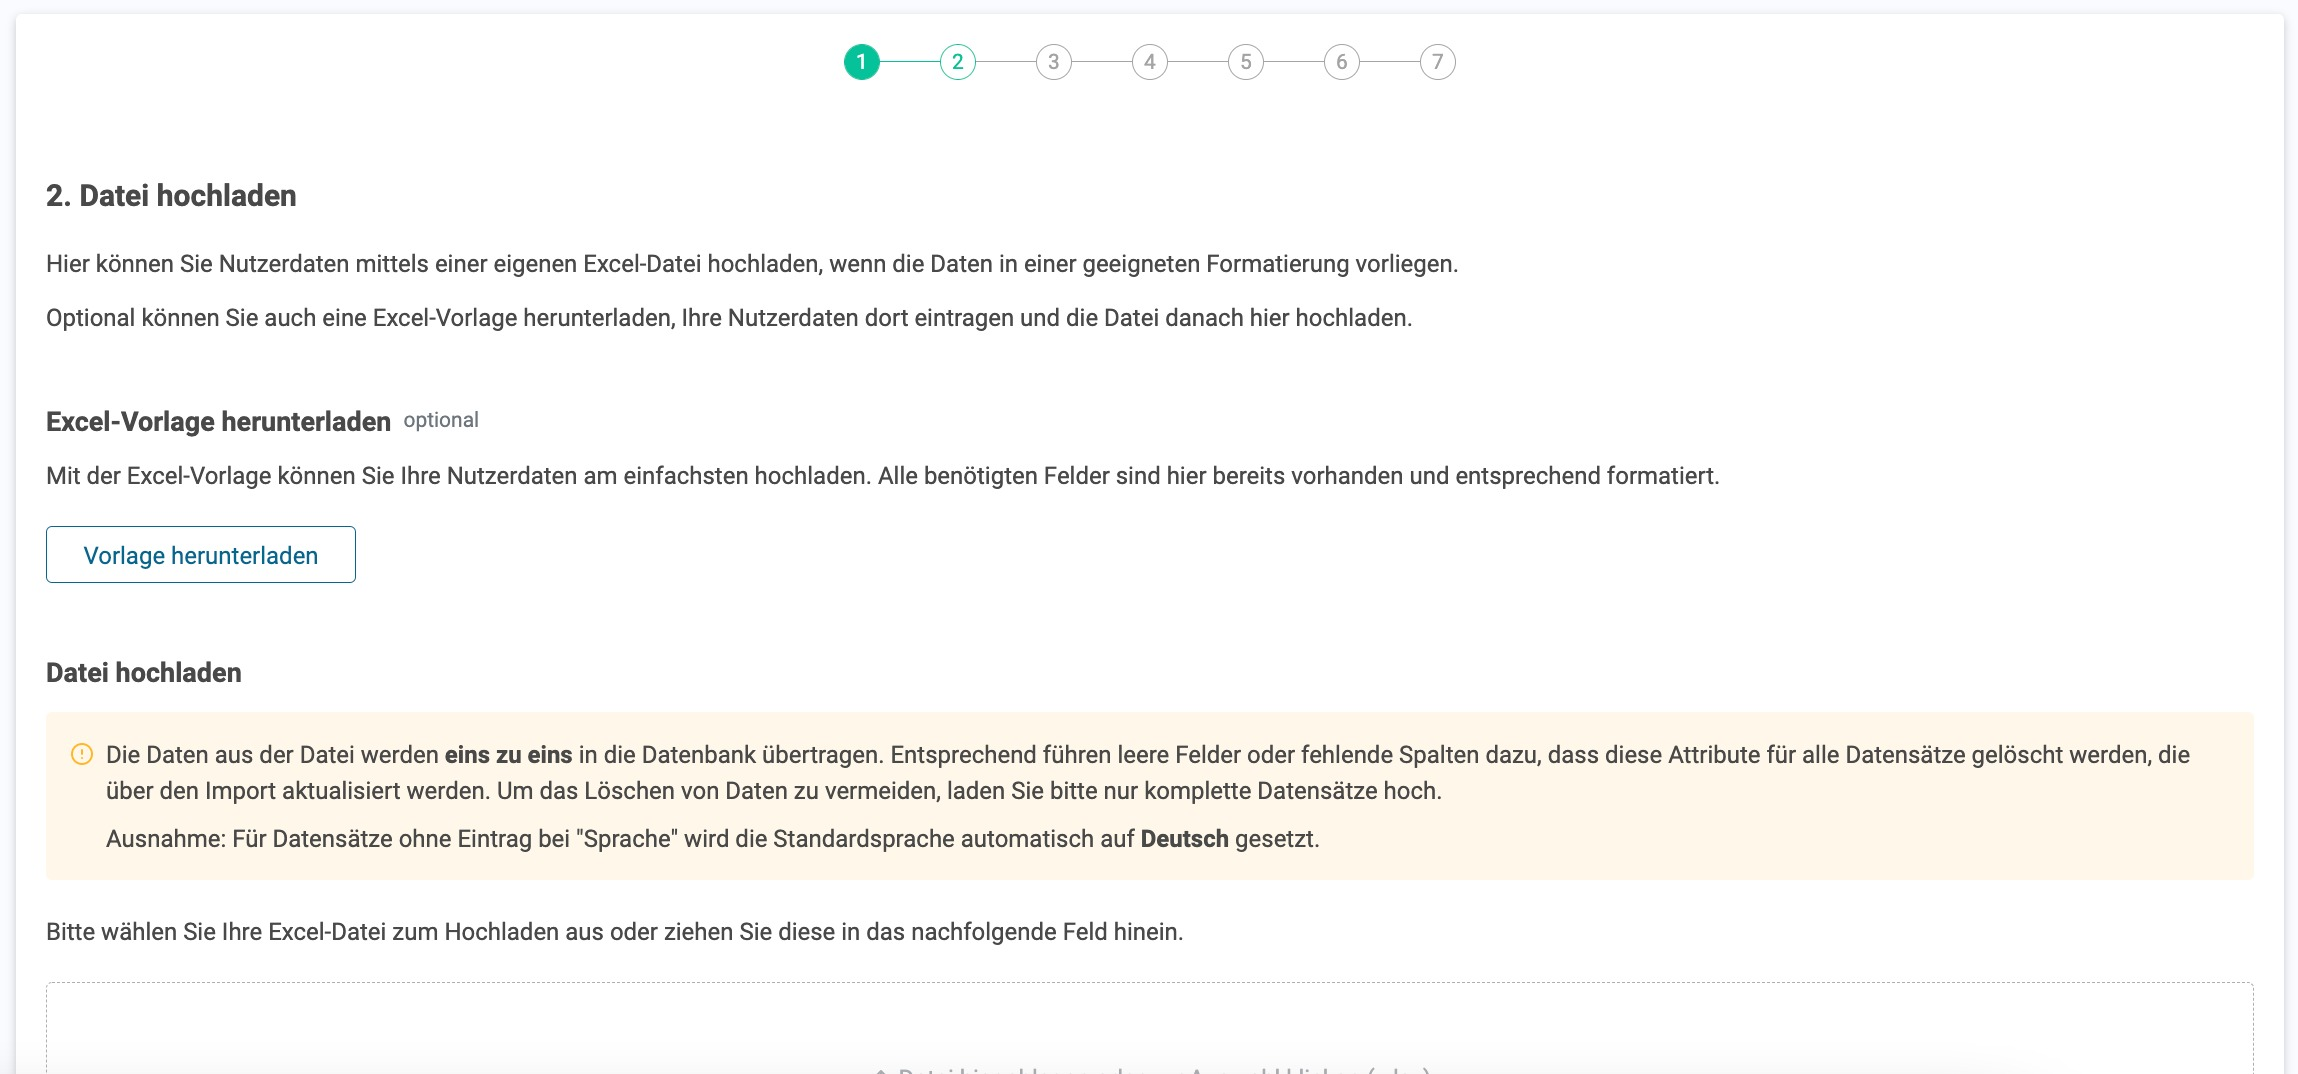Click the 'Hier können Sie Nutzerdaten' intro sentence

coord(752,264)
